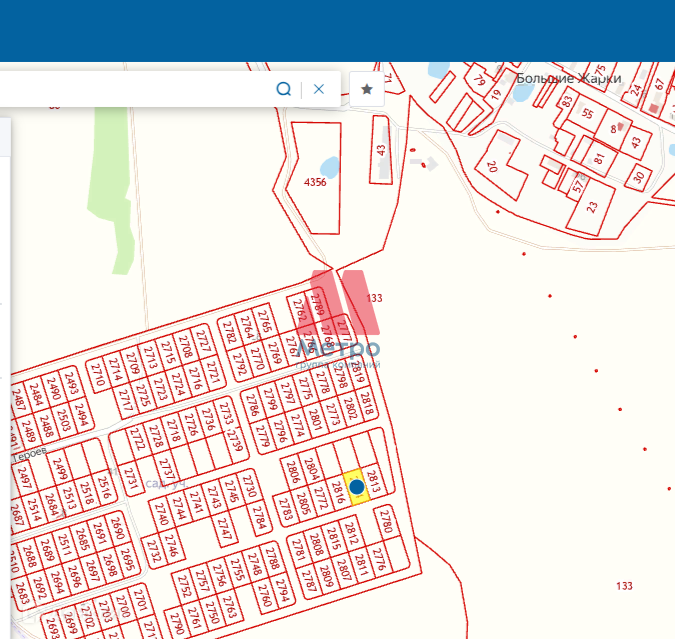Click parcel 2740 on the map

(x=161, y=514)
